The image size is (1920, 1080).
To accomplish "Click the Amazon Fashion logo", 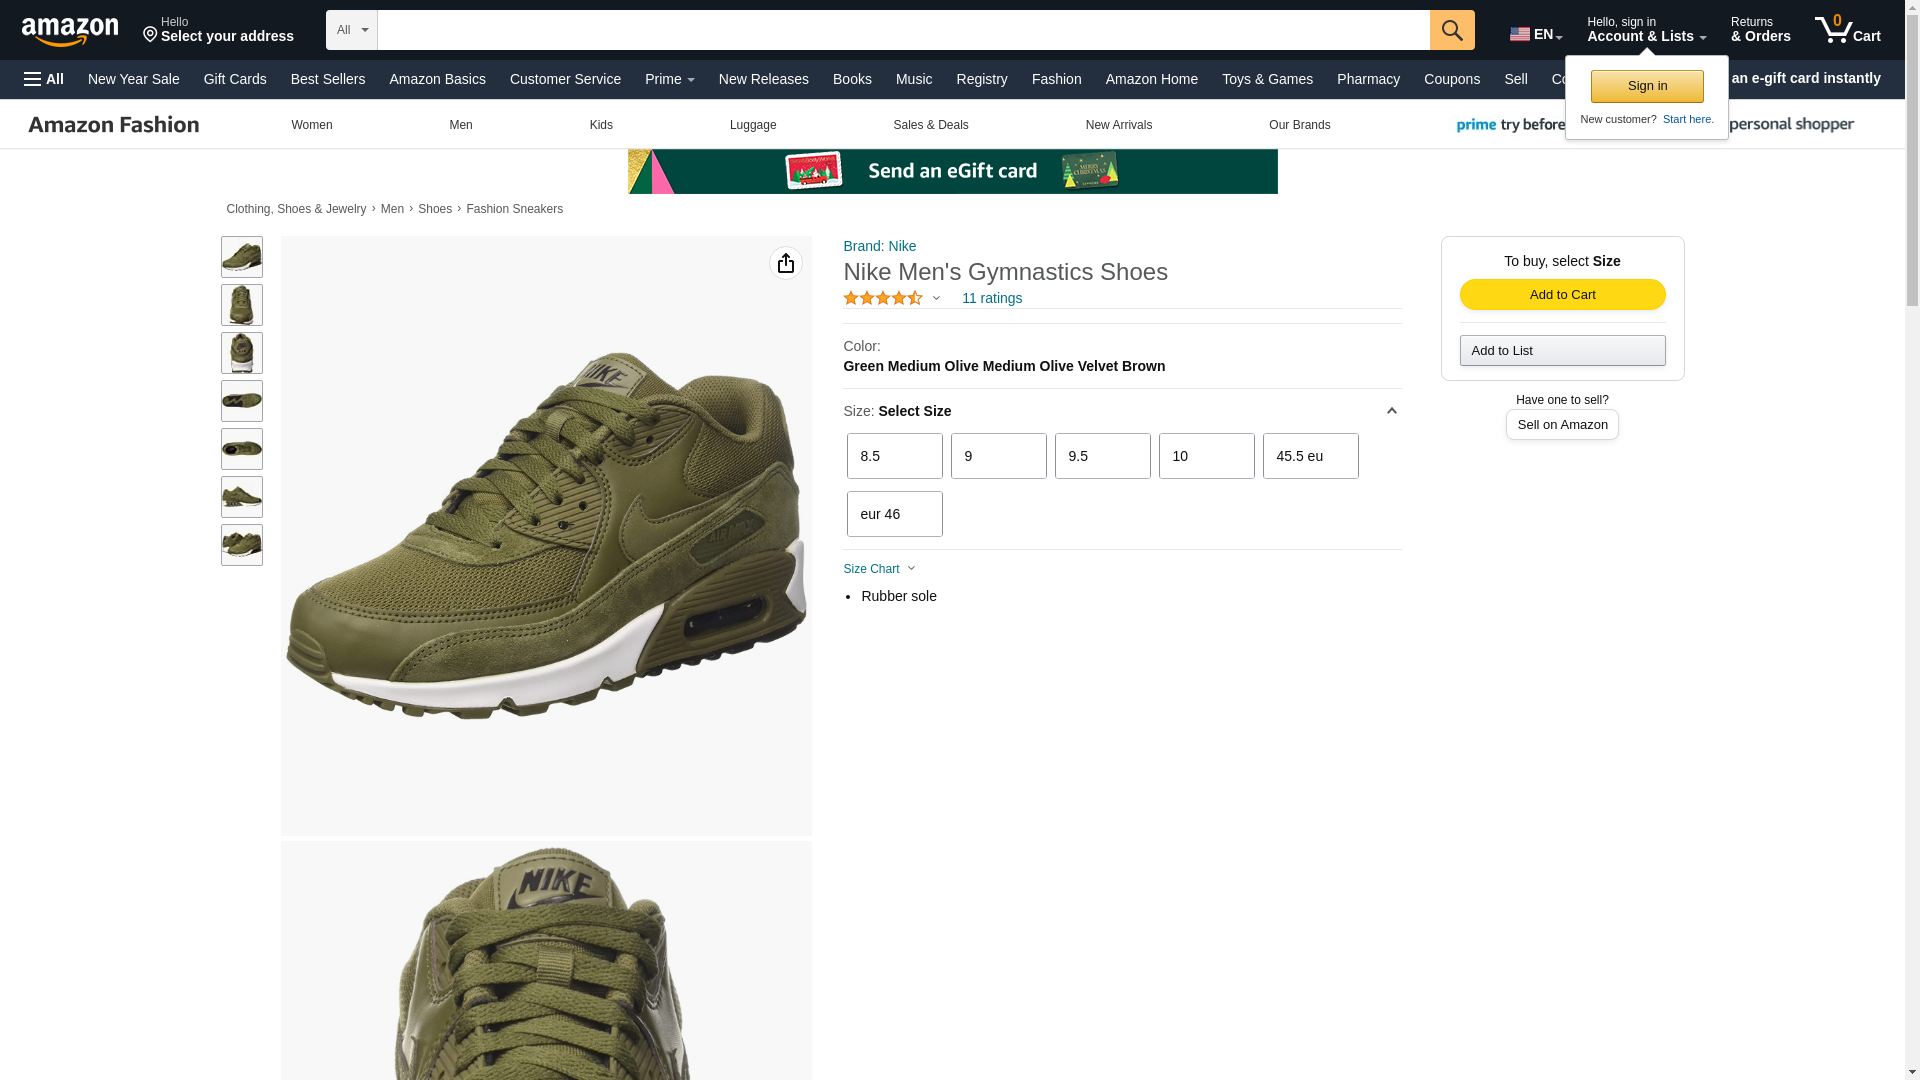I will [x=114, y=125].
